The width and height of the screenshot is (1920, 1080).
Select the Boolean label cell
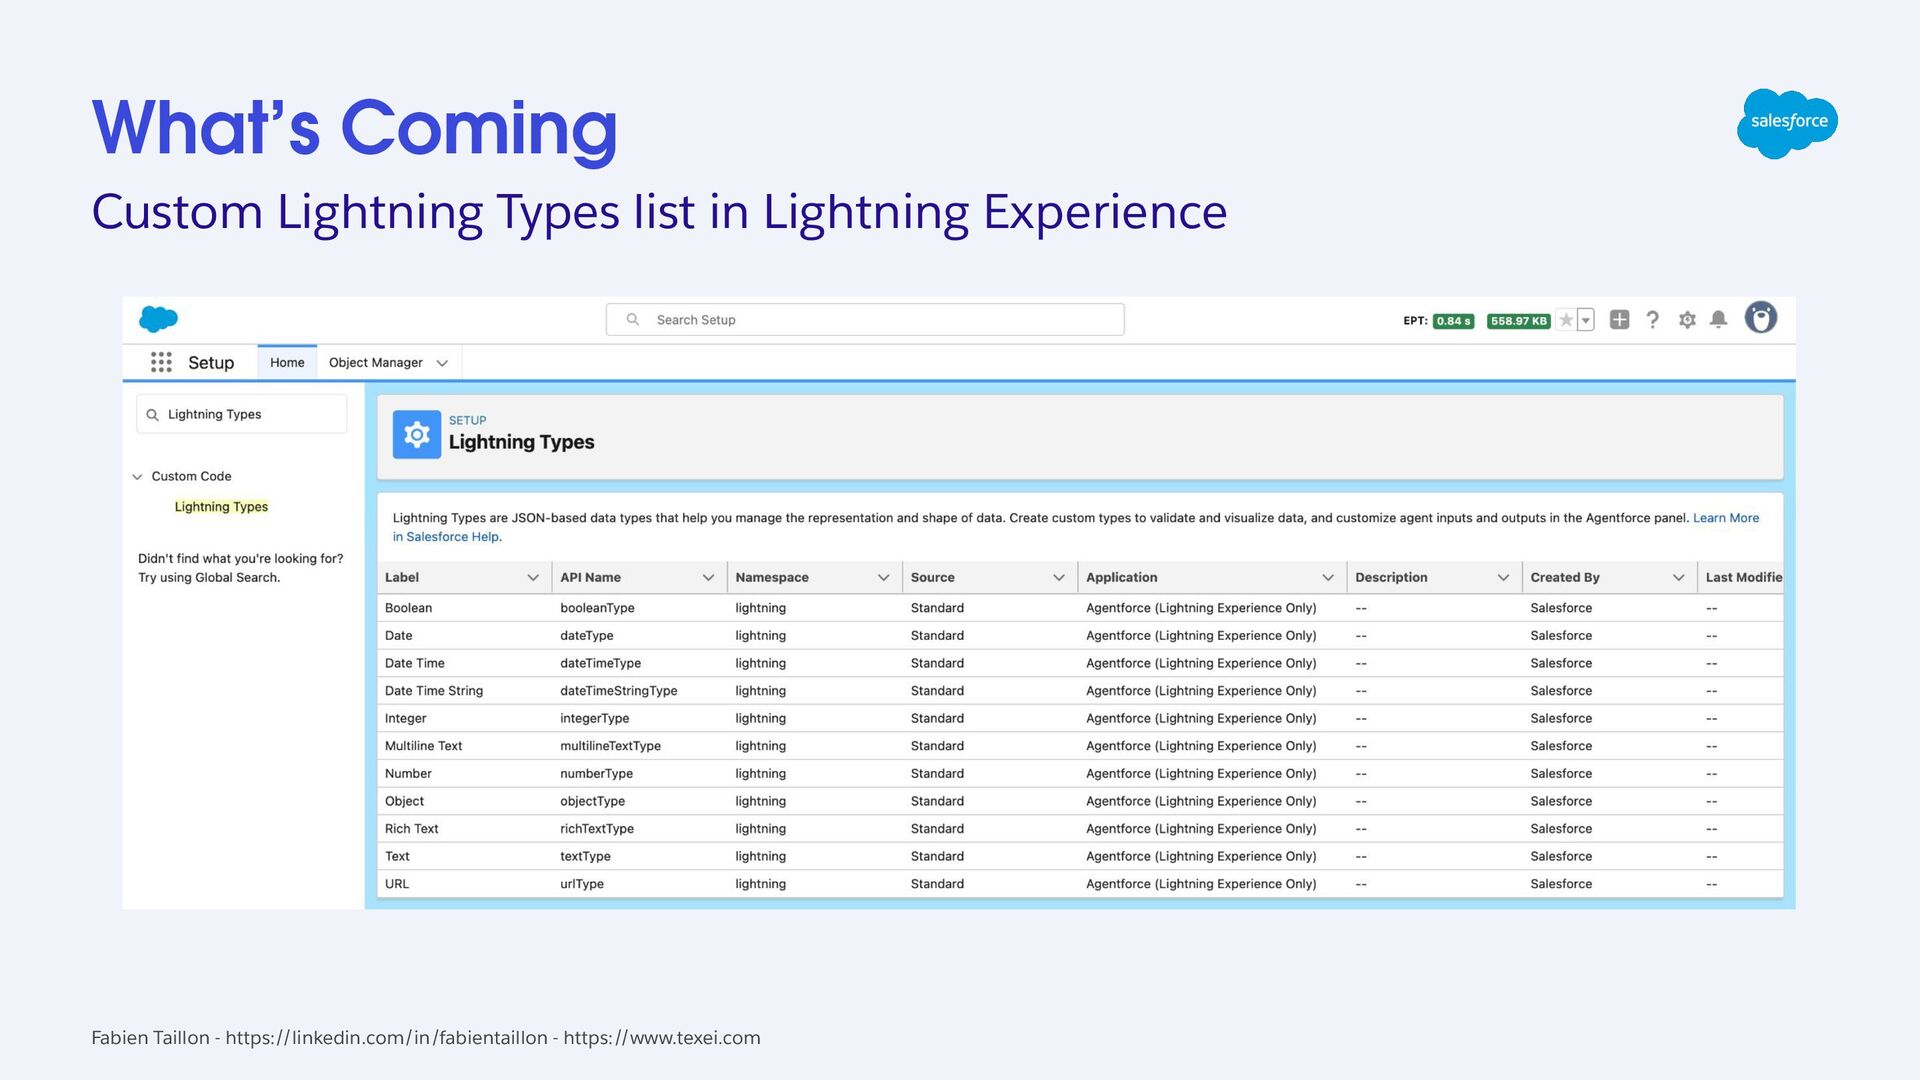click(408, 608)
